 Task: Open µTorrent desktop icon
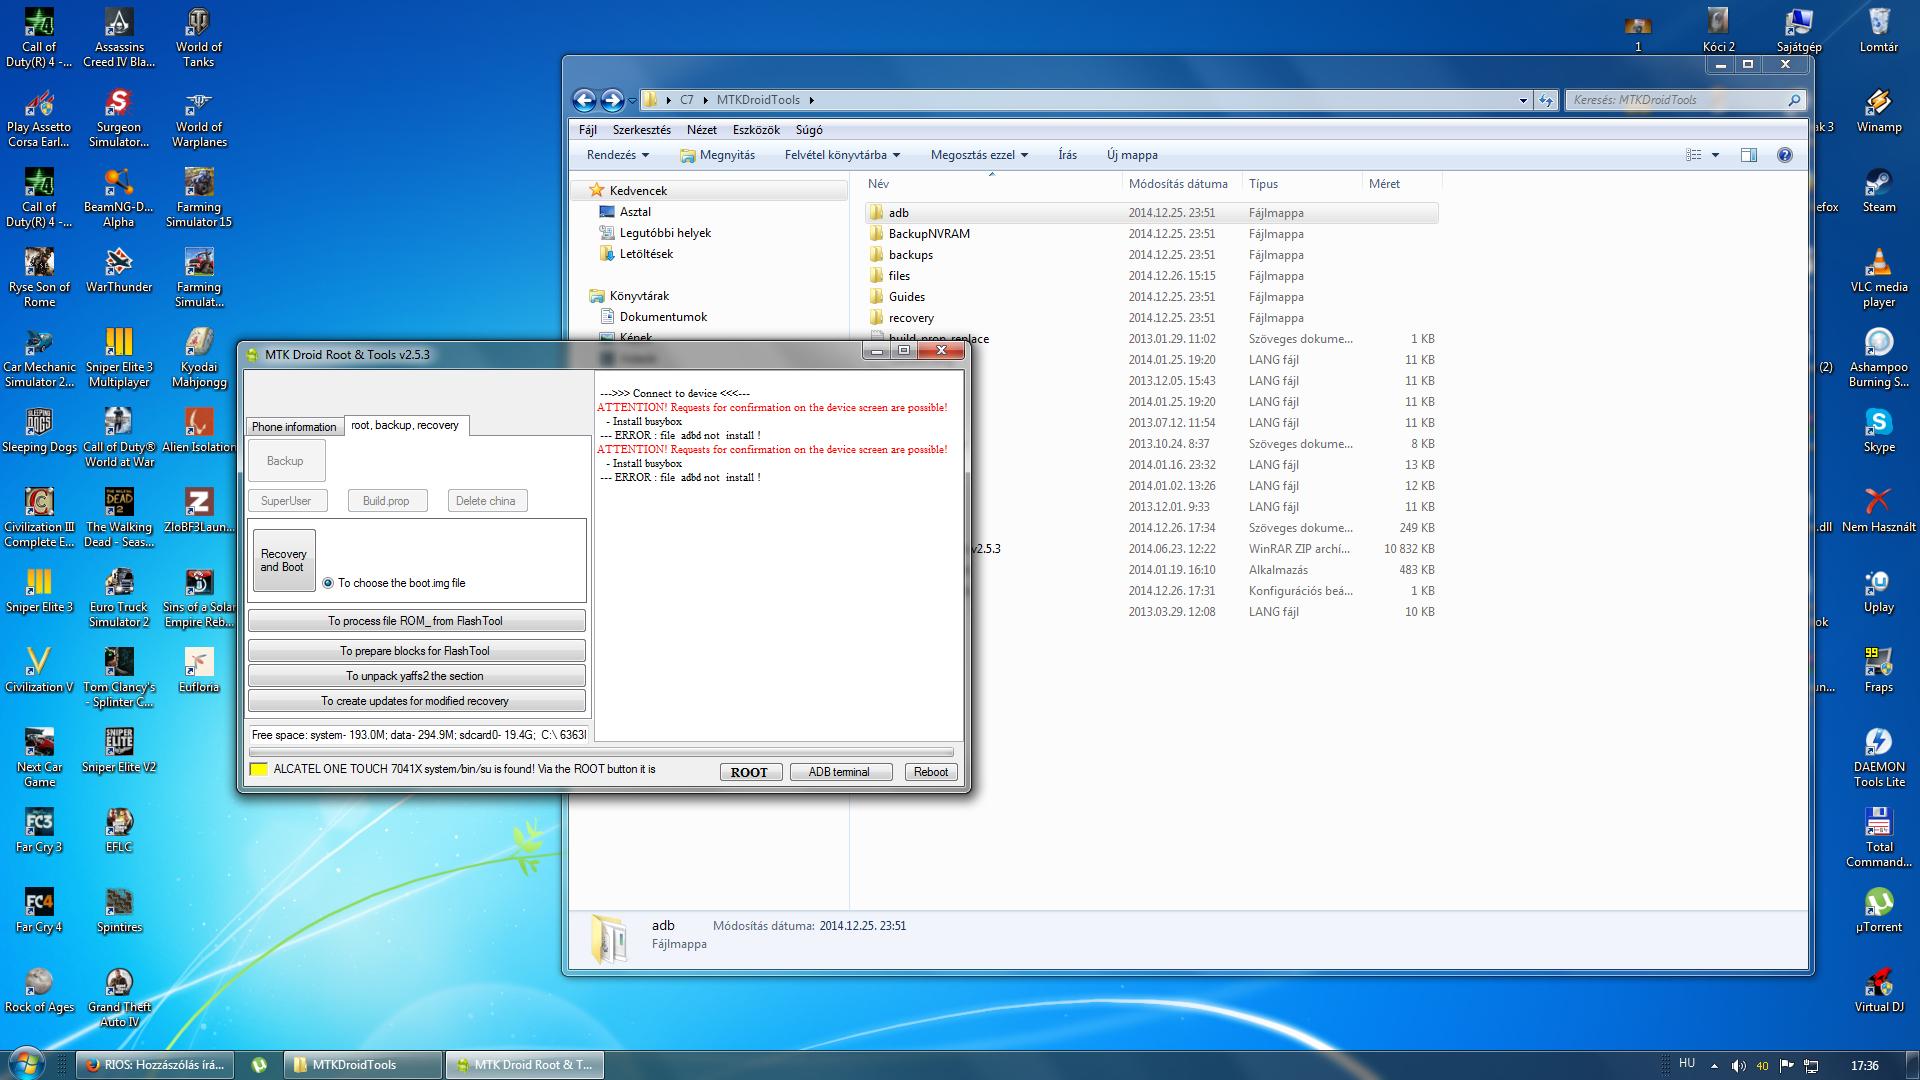pyautogui.click(x=1879, y=910)
